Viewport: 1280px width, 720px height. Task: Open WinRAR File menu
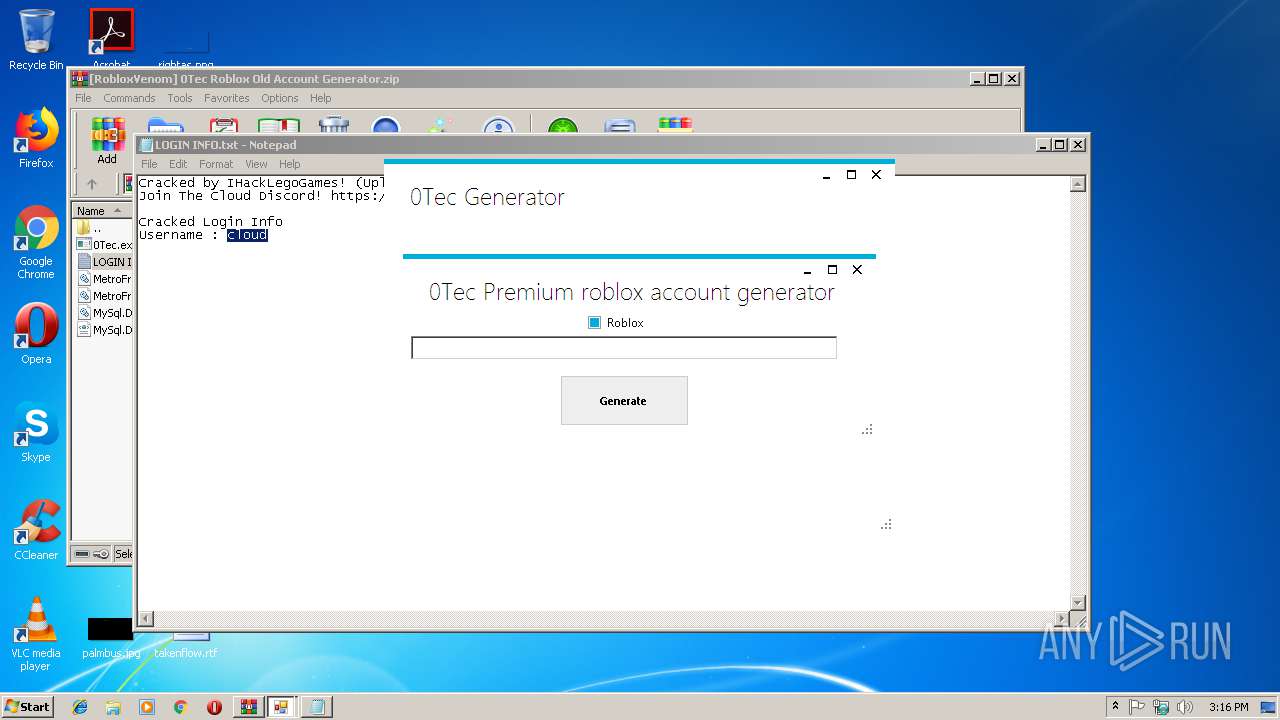click(x=83, y=98)
